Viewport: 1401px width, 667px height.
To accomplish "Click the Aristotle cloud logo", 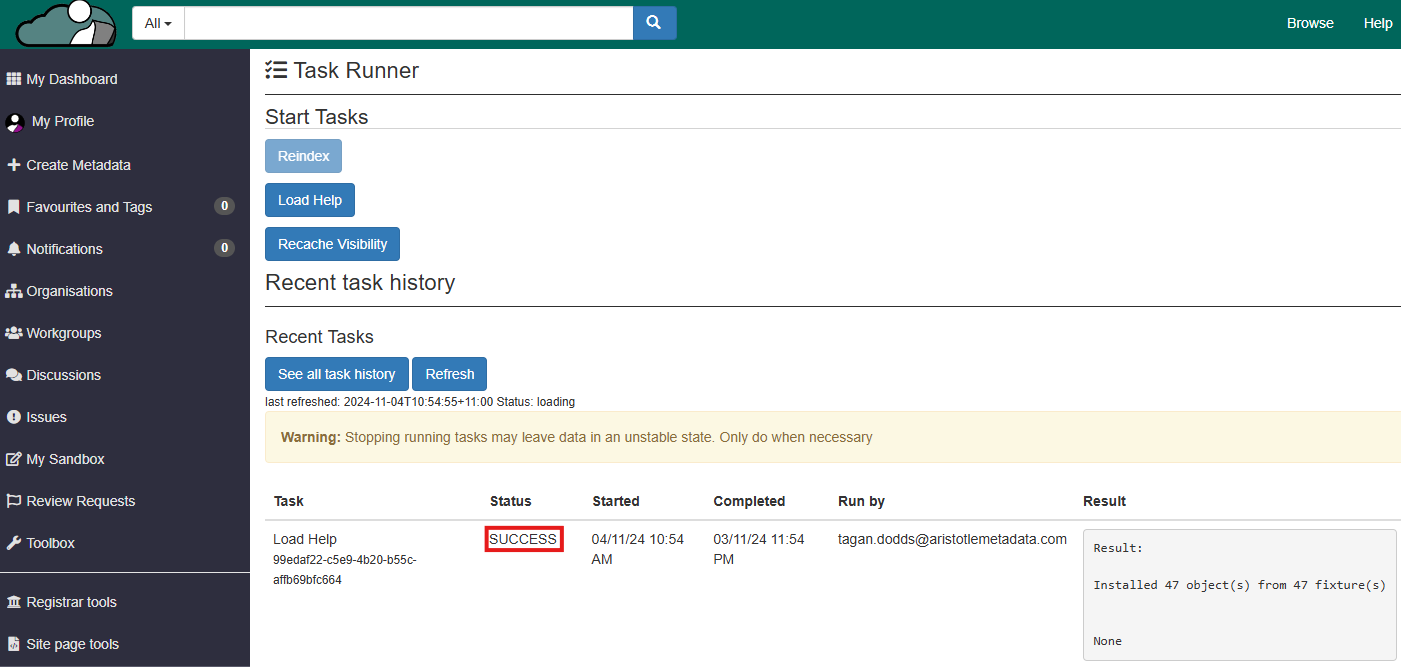I will point(67,24).
